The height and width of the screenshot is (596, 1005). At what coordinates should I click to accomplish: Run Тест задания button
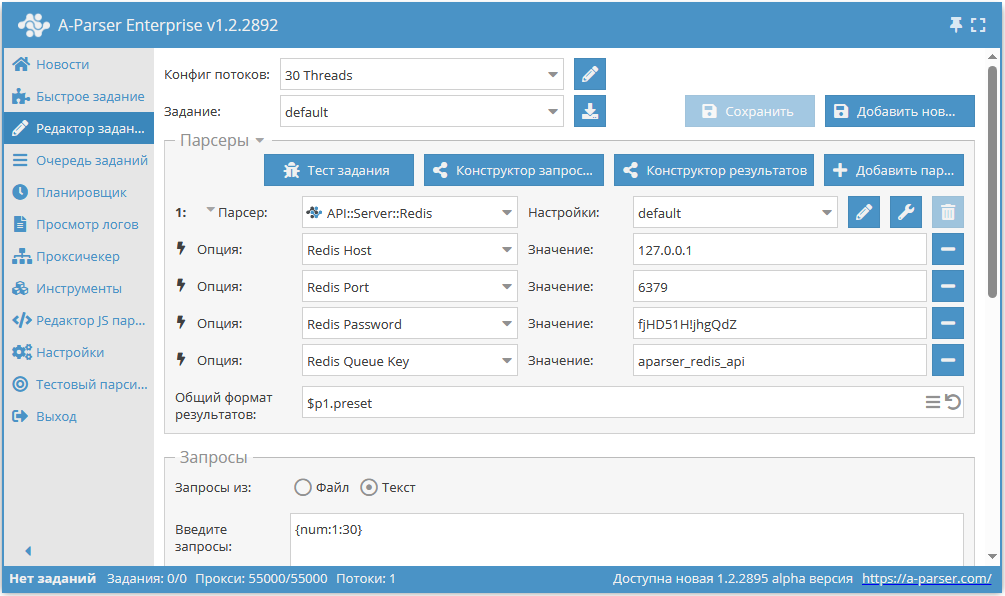coord(338,170)
